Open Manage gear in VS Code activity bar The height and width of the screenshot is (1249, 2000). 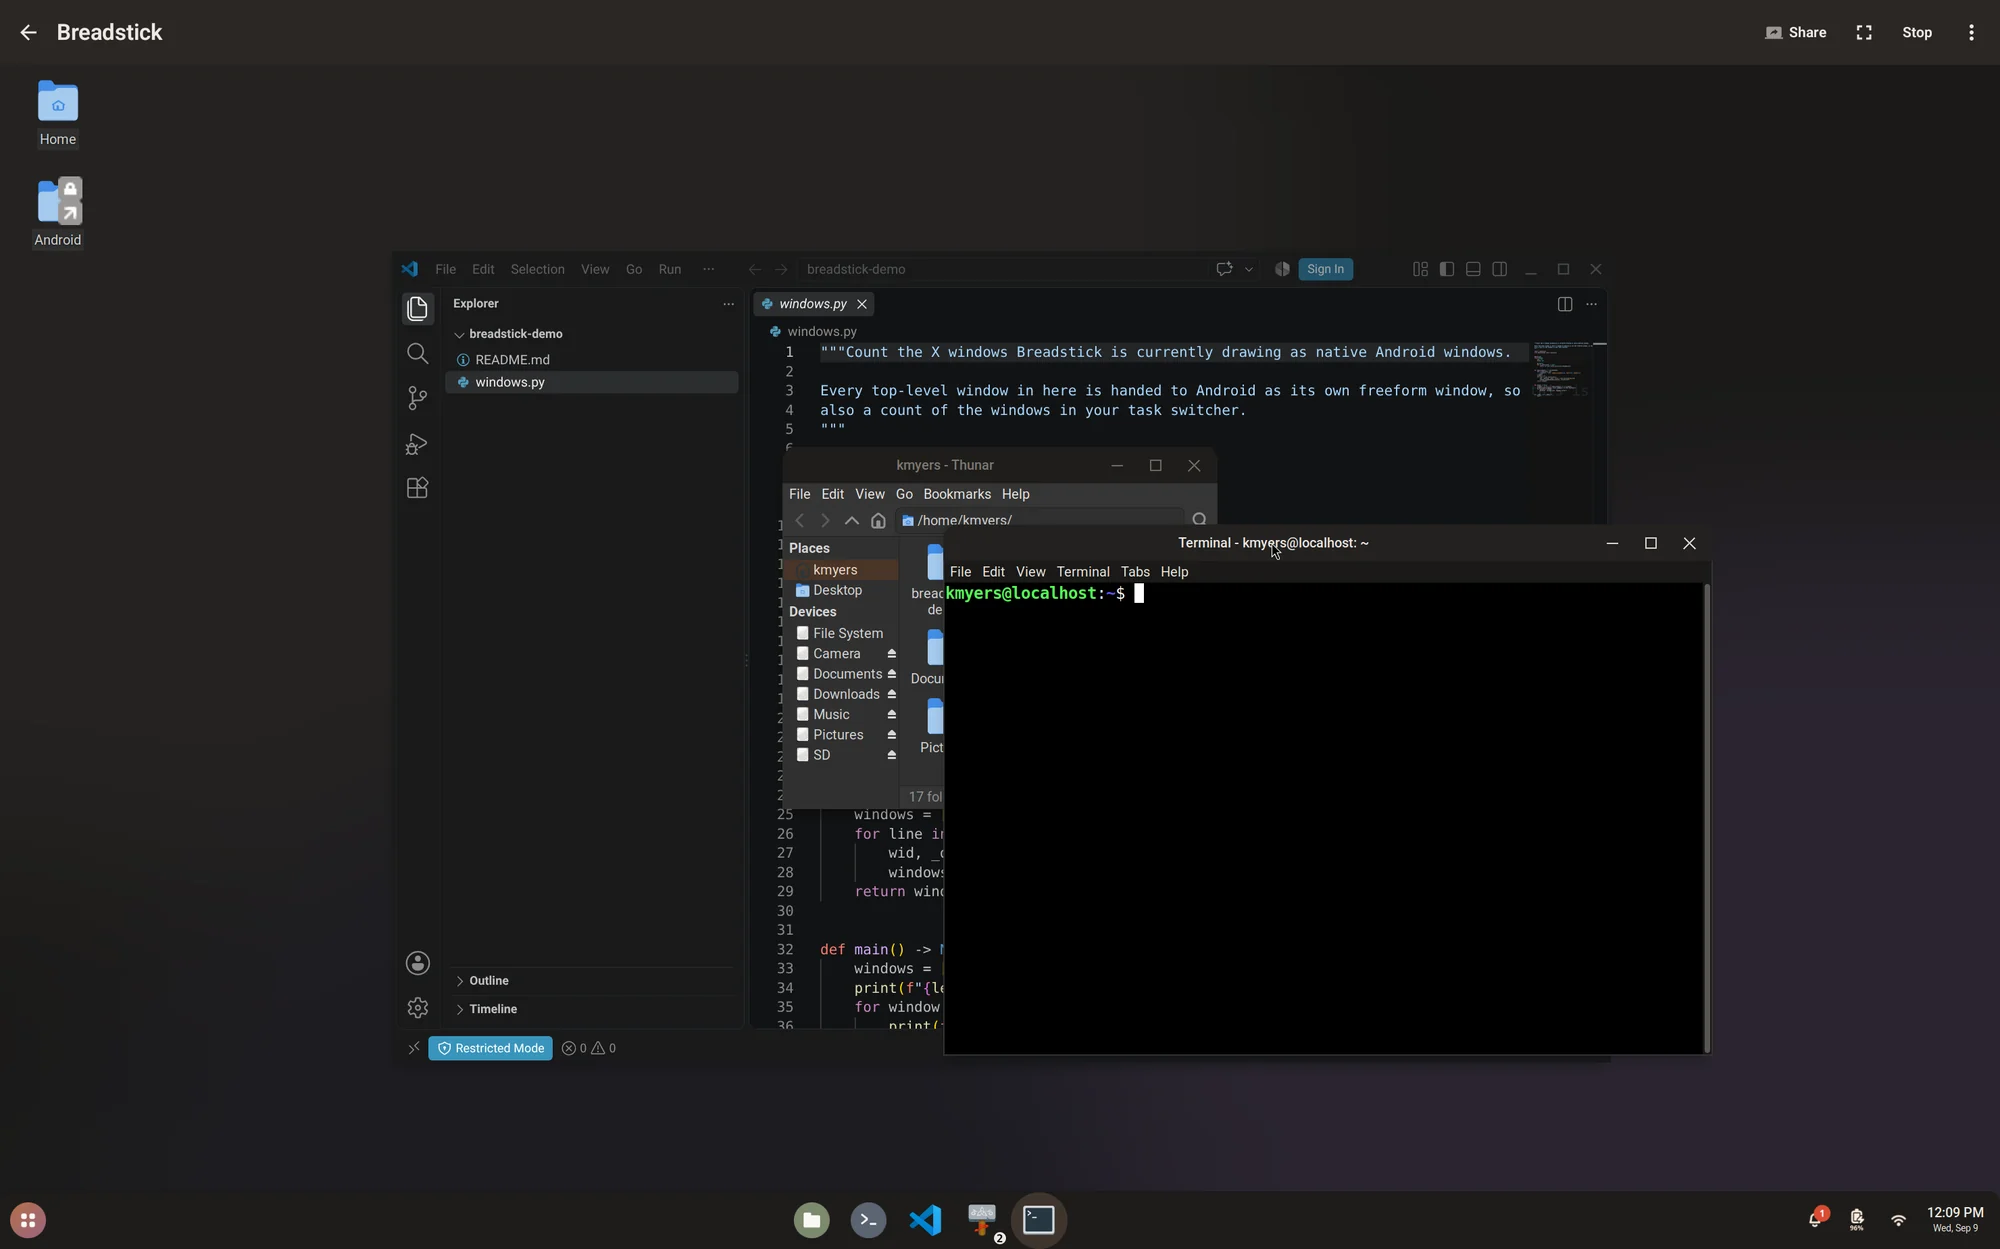418,1008
